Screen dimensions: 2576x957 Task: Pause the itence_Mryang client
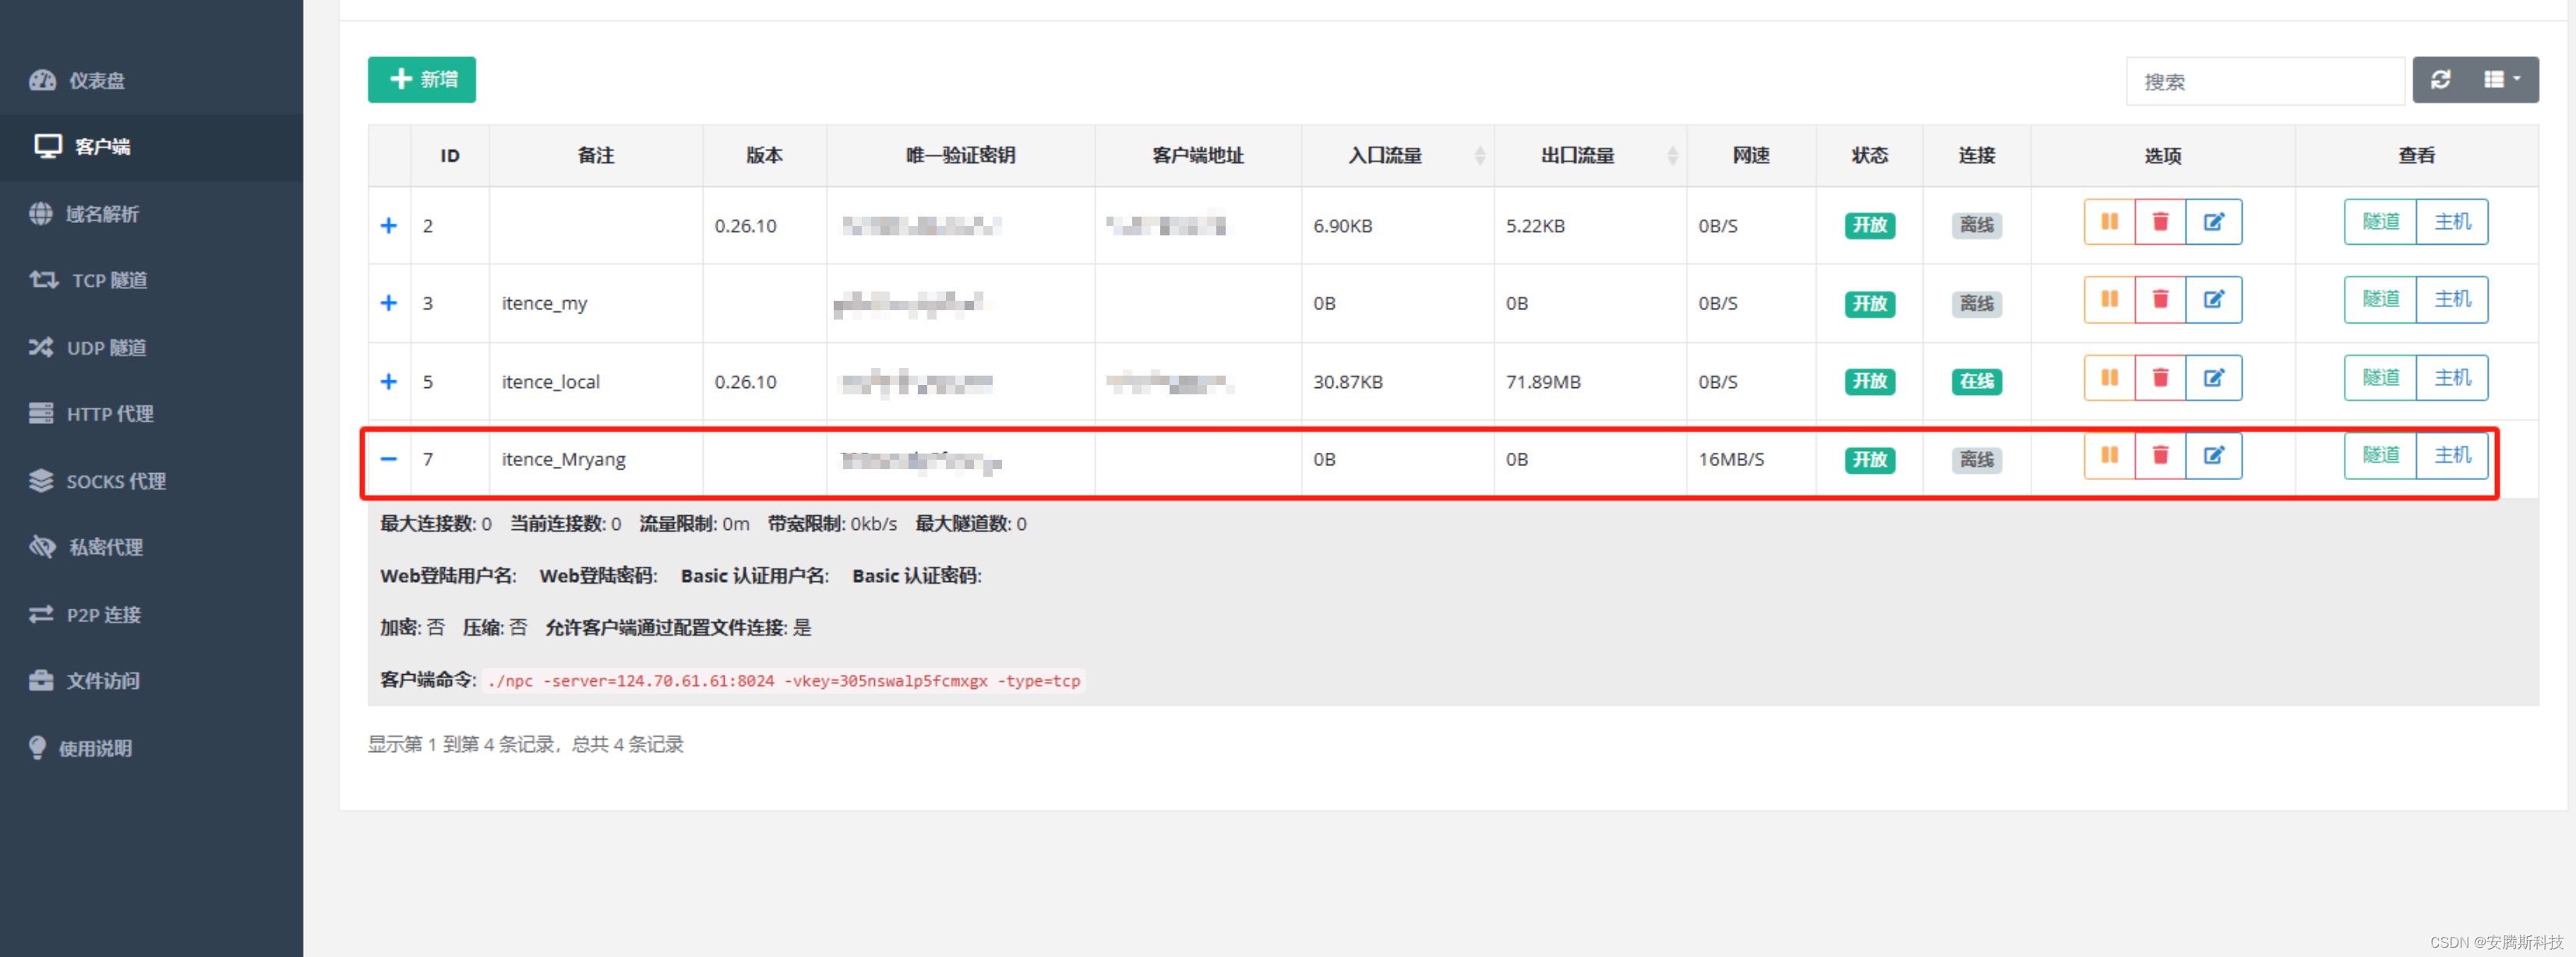point(2109,456)
